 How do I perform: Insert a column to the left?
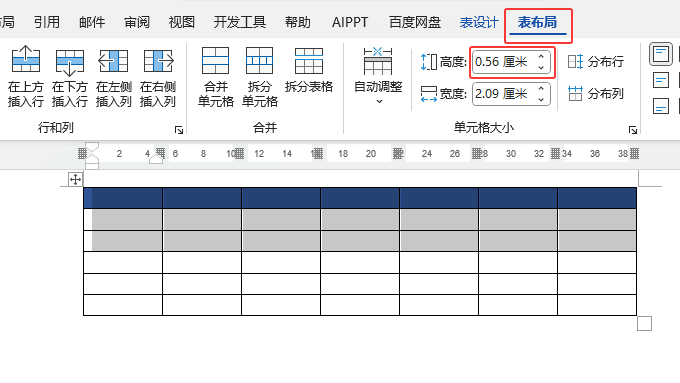(114, 76)
